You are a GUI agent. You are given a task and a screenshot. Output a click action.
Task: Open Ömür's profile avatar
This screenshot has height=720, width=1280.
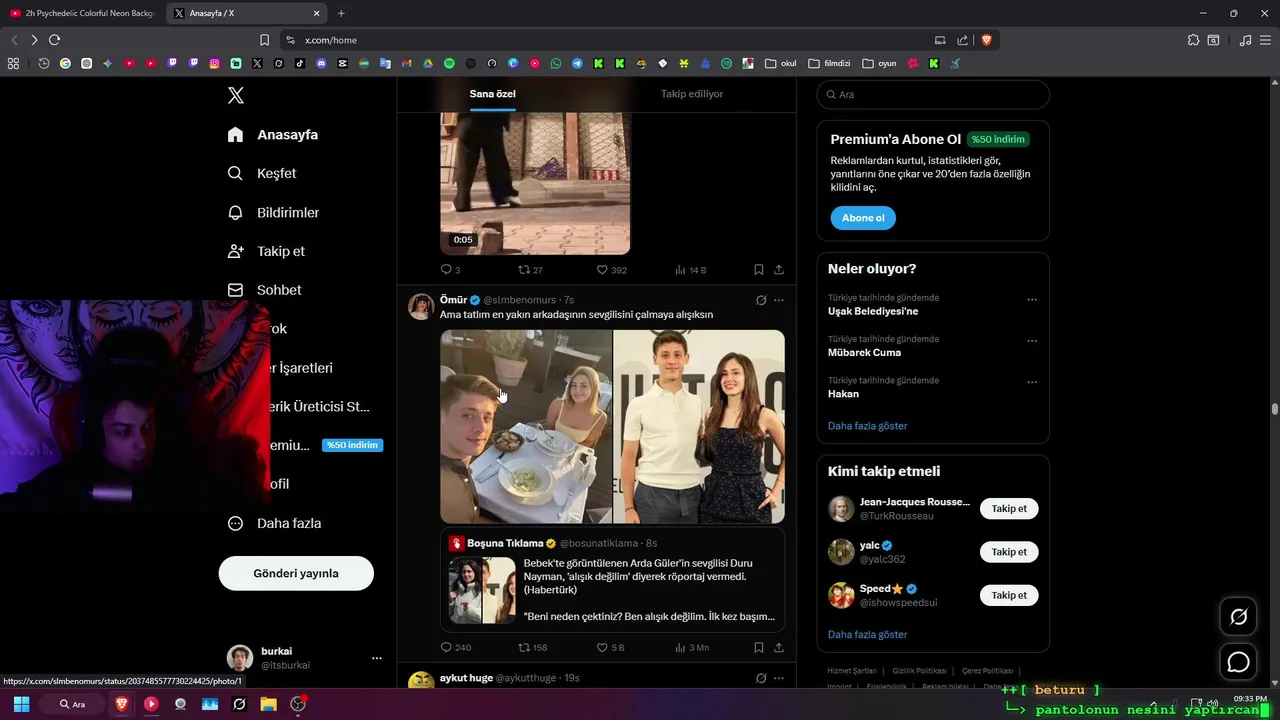point(421,306)
